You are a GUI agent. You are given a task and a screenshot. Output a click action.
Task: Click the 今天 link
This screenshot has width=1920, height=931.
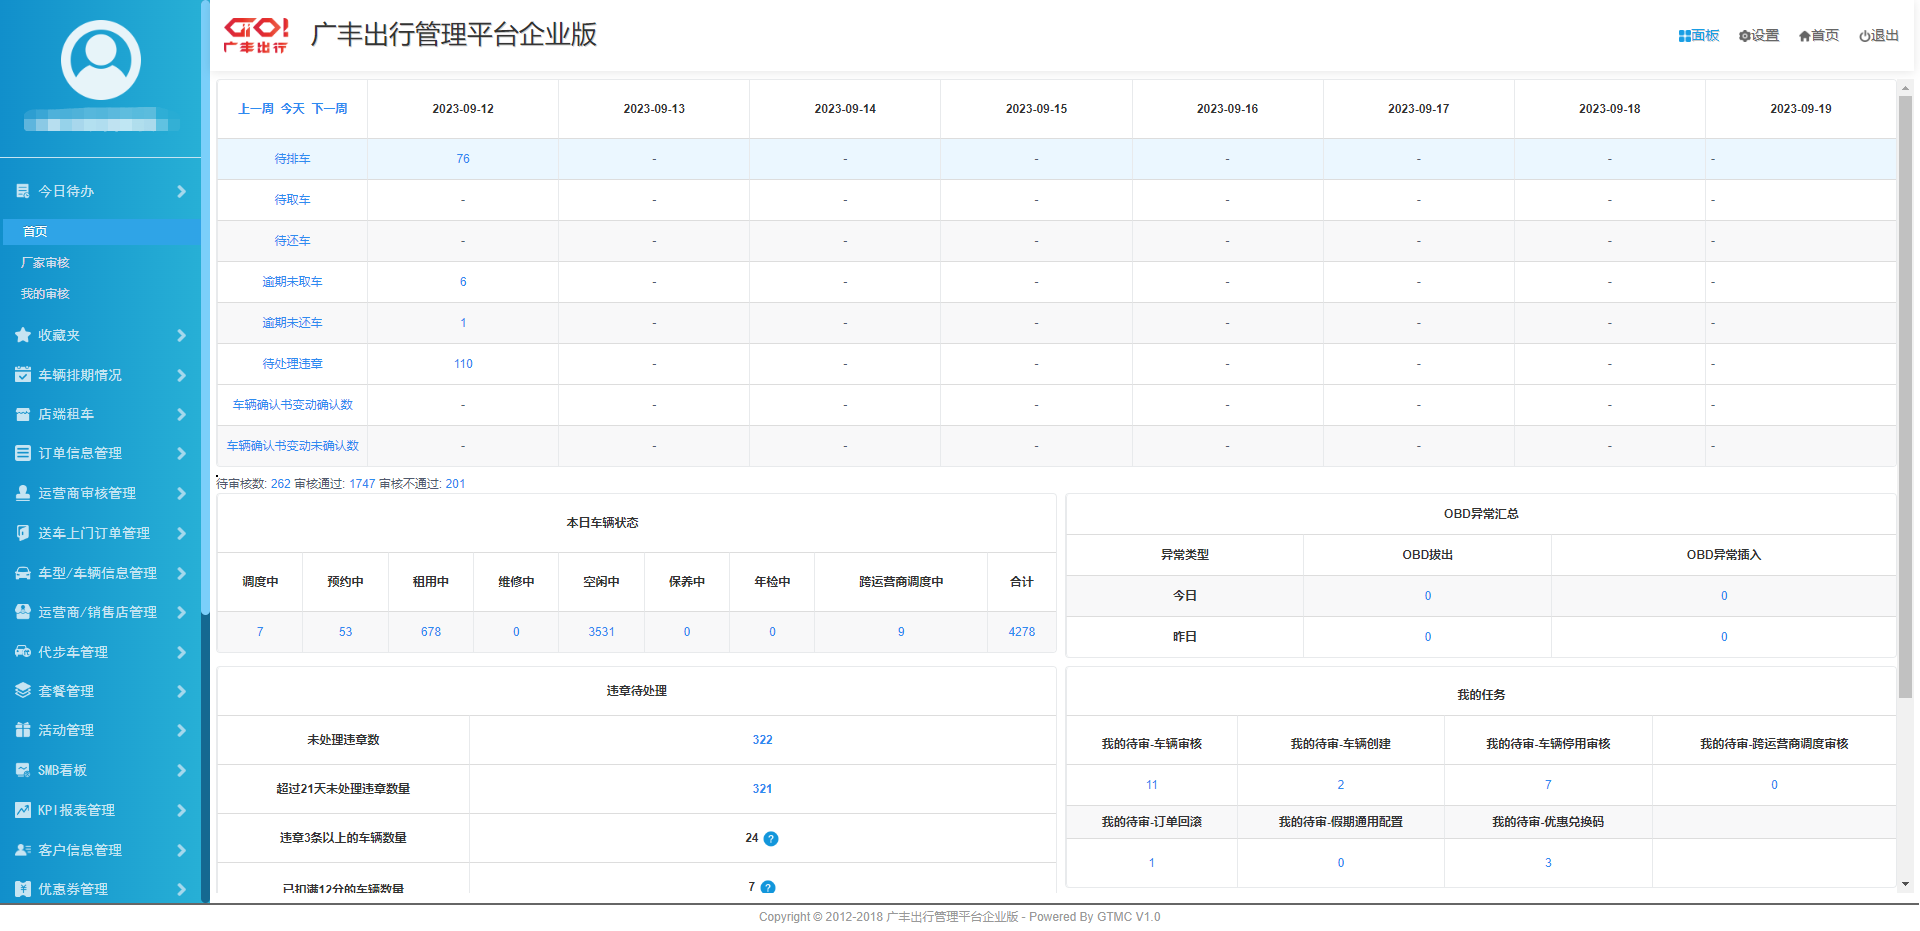coord(292,109)
